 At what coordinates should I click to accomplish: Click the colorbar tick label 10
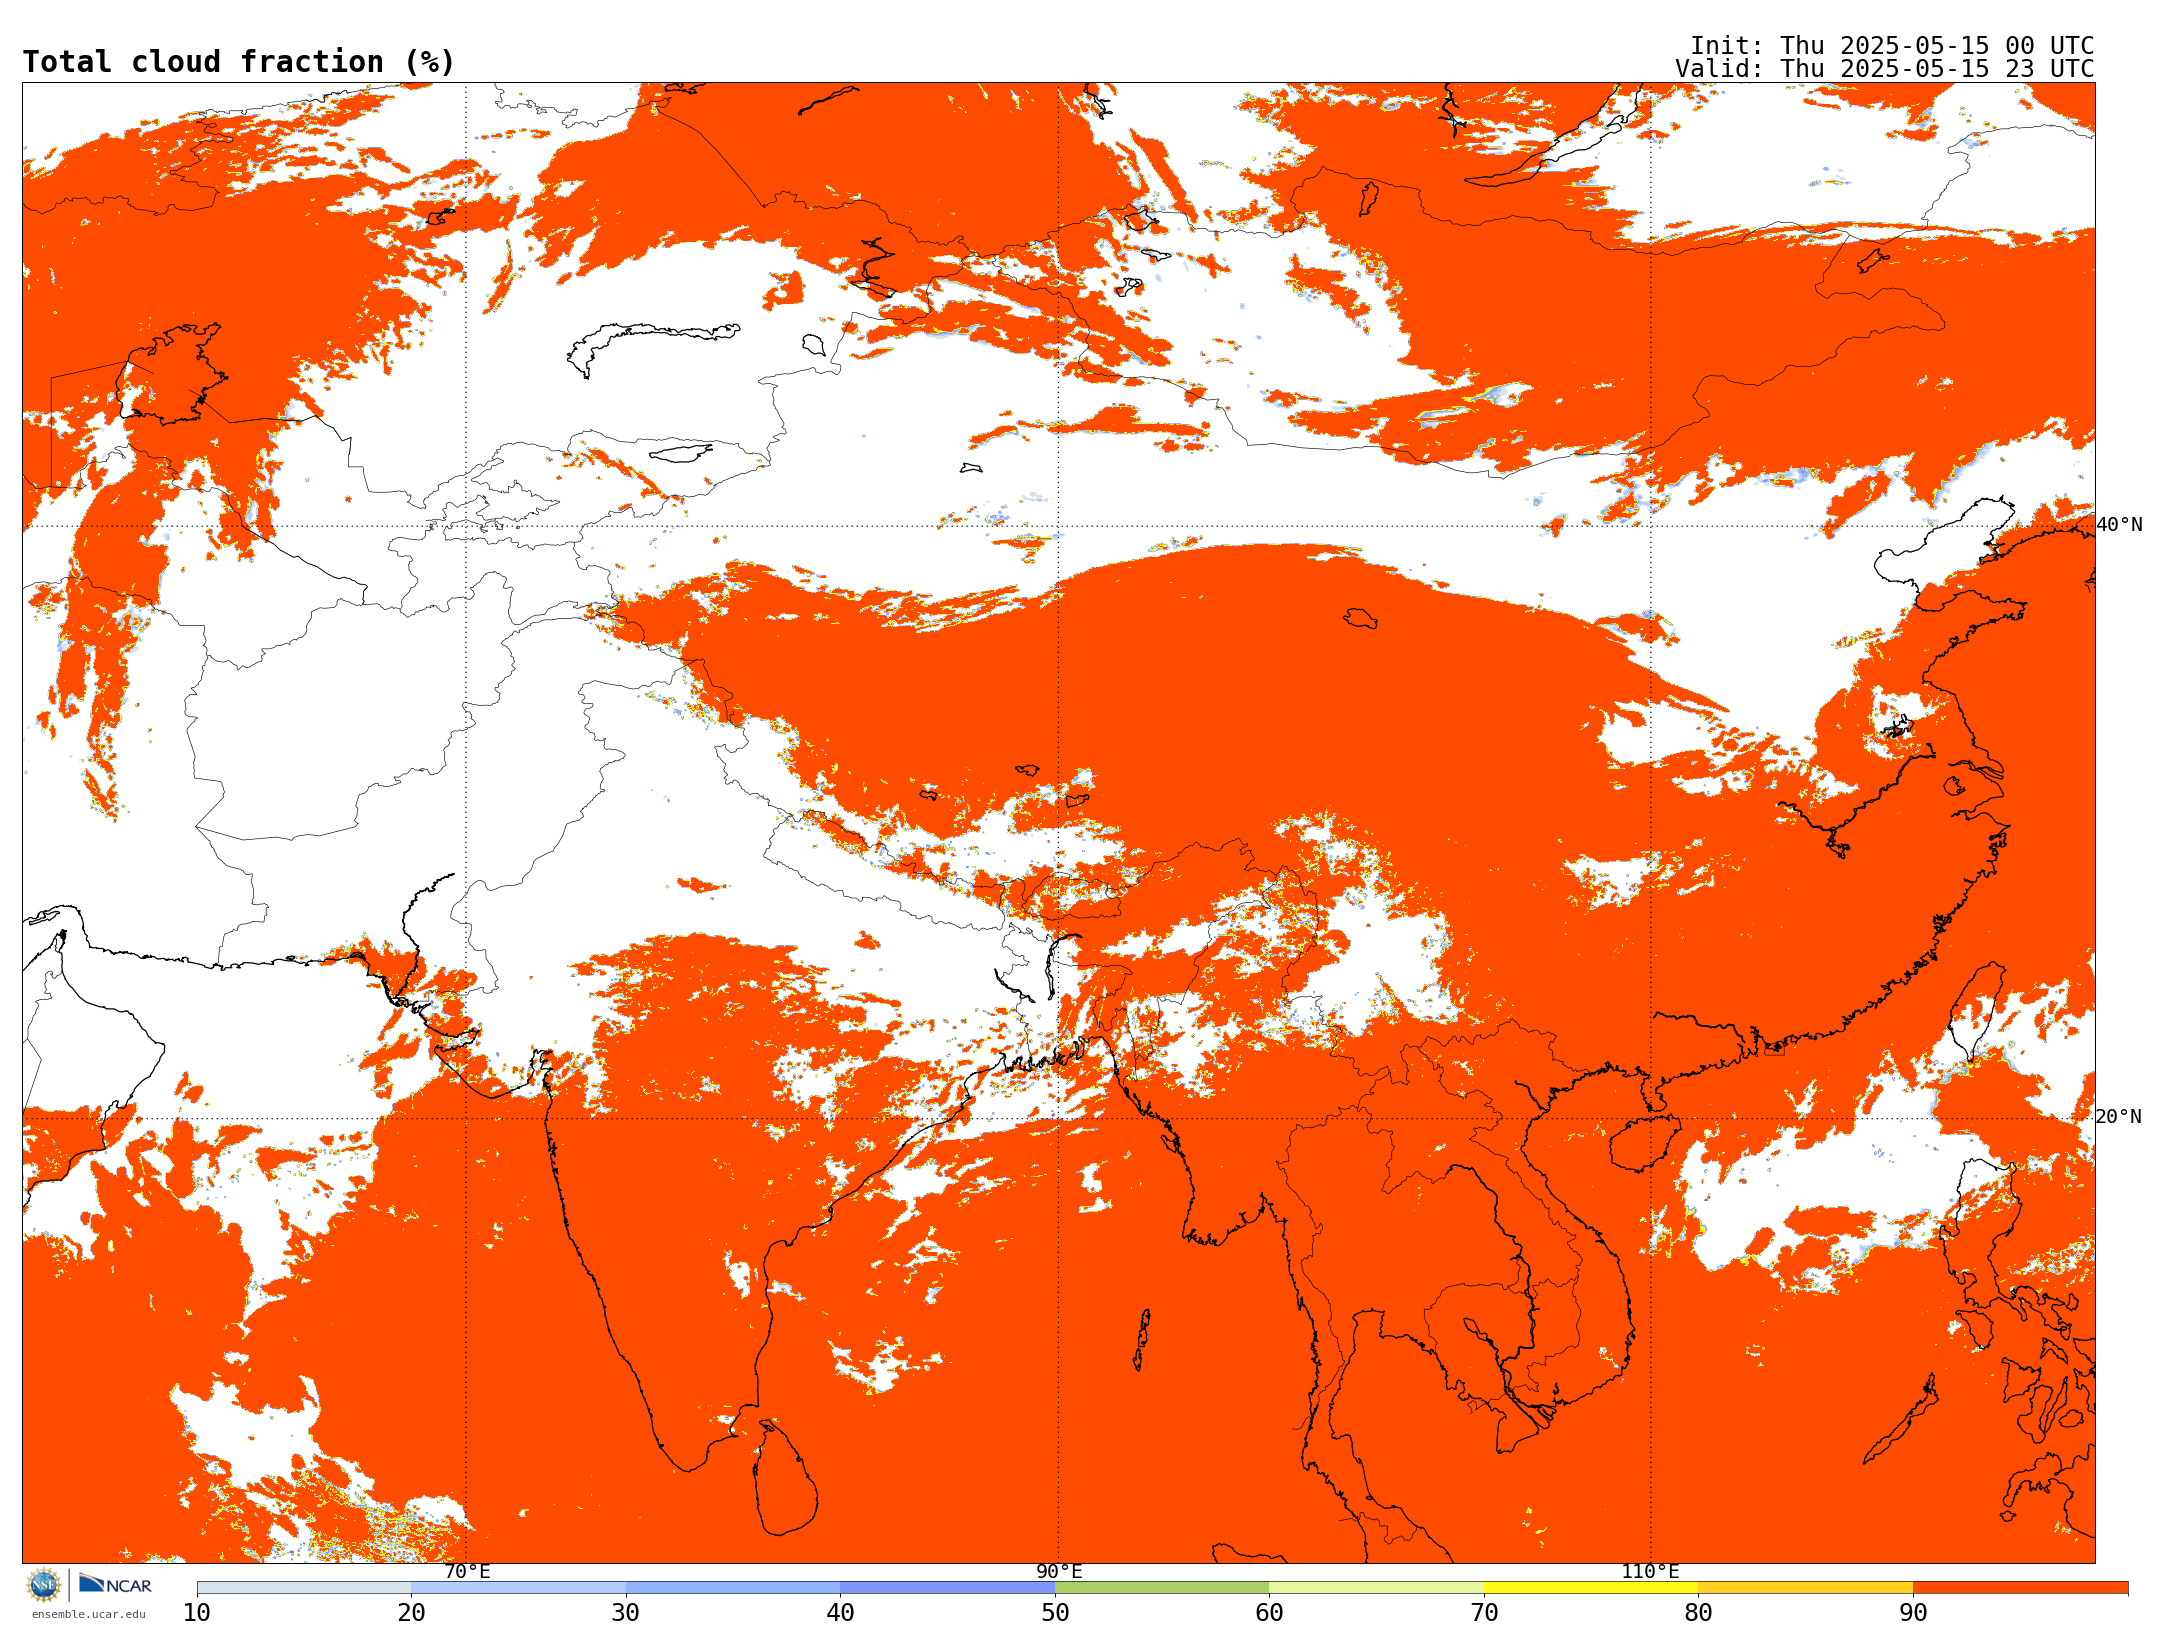[197, 1613]
